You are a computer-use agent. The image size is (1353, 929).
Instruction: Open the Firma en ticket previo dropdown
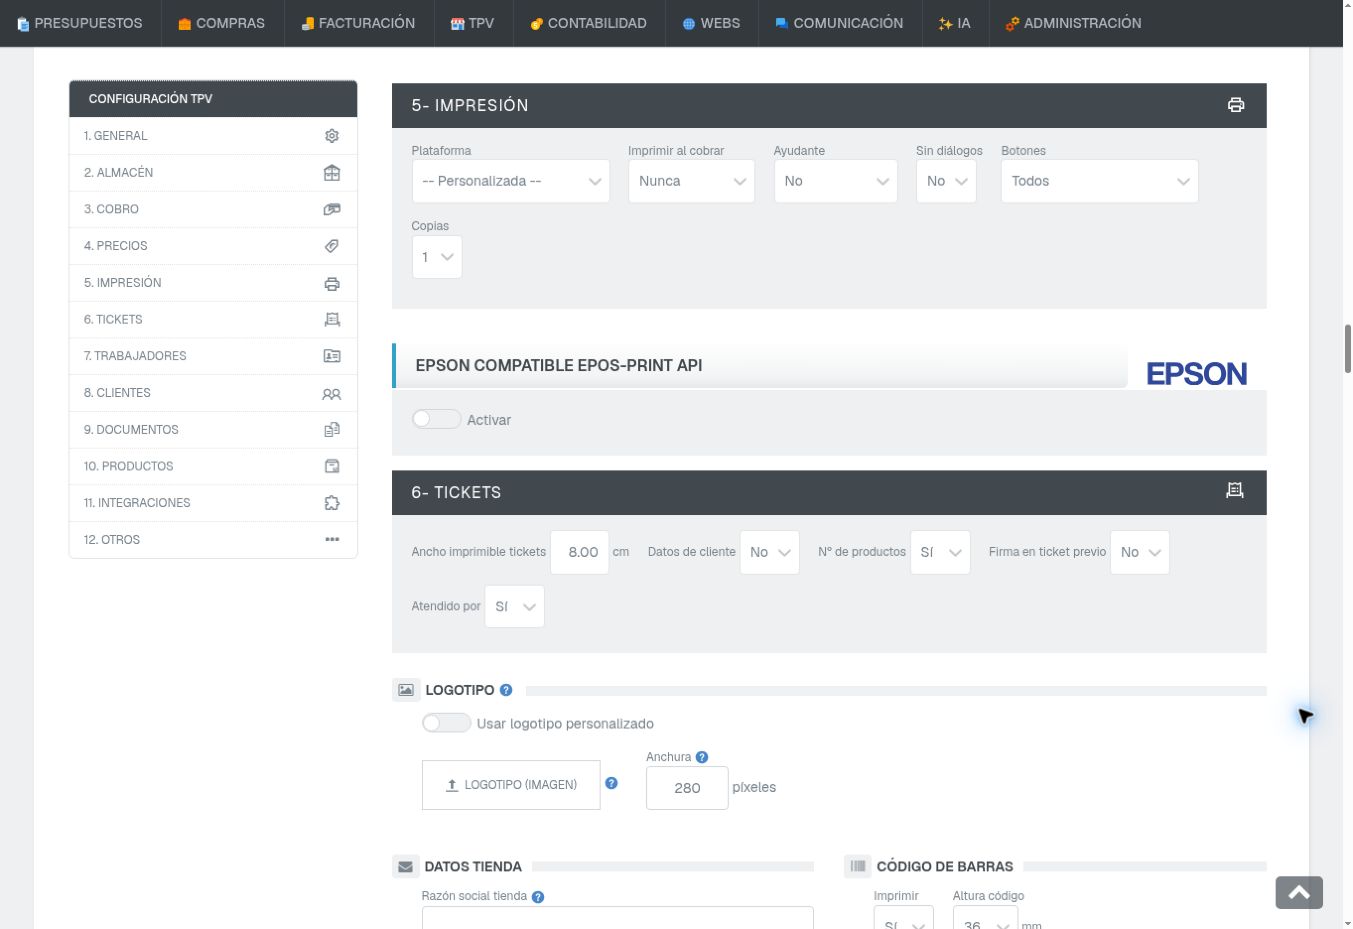point(1140,552)
